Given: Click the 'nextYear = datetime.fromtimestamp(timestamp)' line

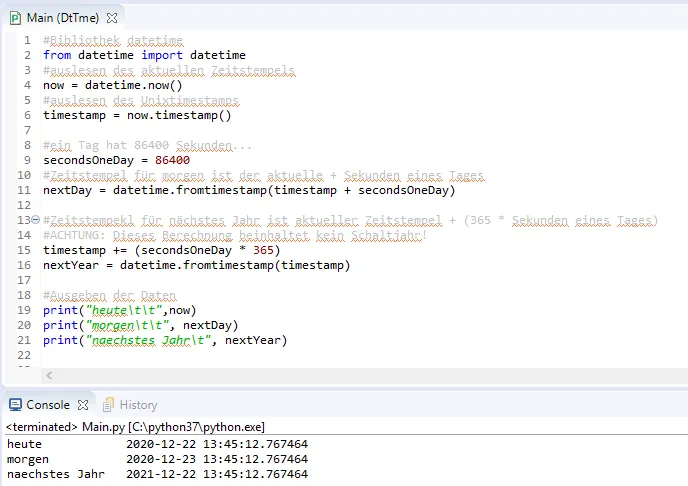Looking at the screenshot, I should [x=197, y=265].
